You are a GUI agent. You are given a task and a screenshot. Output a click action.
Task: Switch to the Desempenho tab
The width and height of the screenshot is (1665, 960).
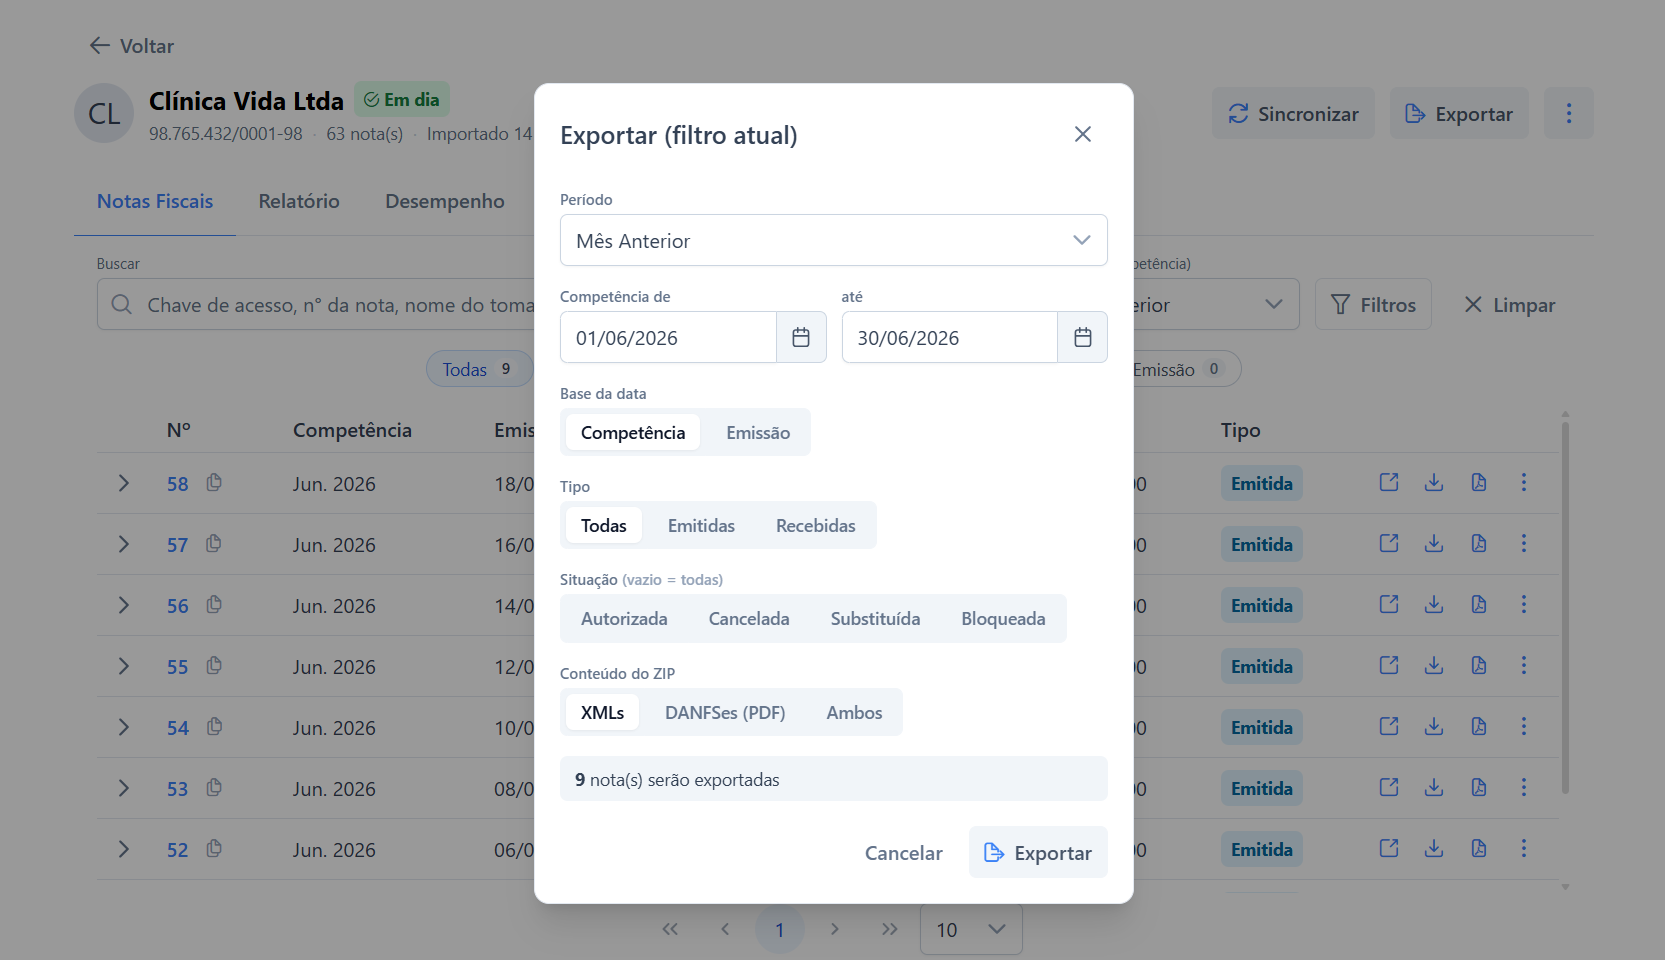[445, 201]
